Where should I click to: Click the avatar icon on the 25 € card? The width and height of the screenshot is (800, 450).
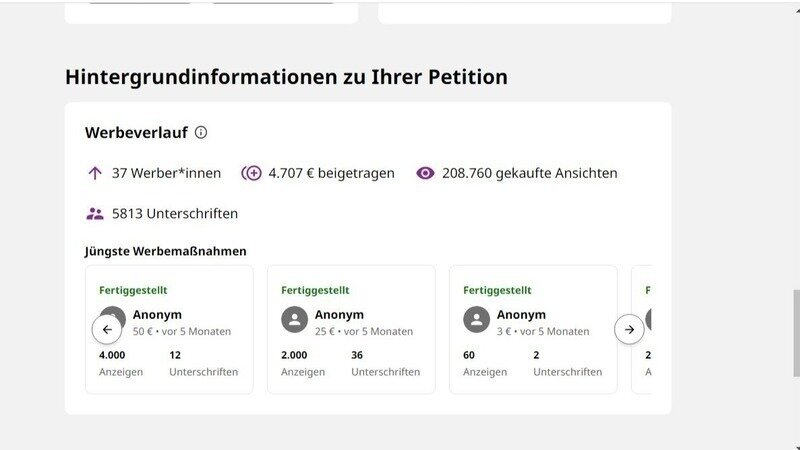click(x=294, y=320)
